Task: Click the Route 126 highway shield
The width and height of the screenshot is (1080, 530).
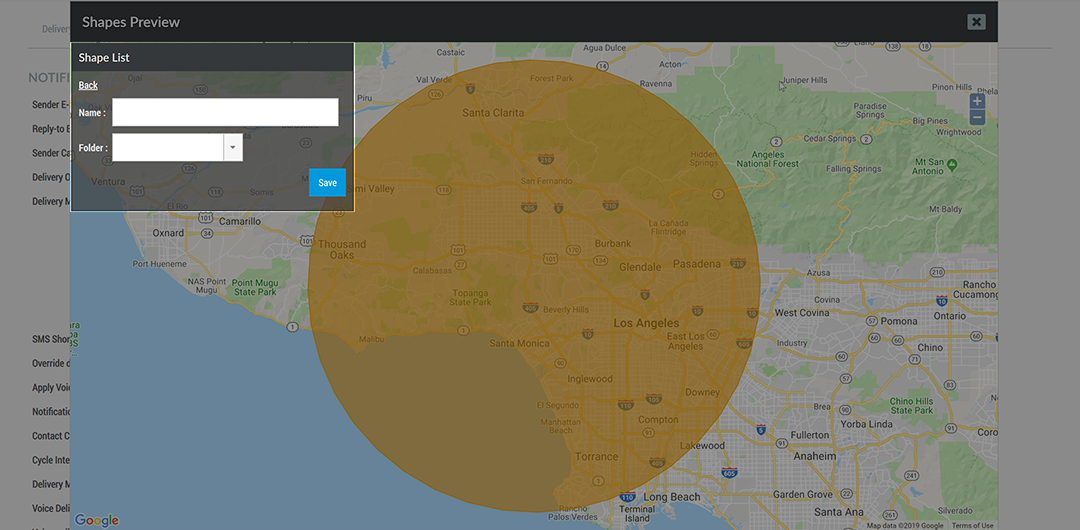Action: coord(435,93)
